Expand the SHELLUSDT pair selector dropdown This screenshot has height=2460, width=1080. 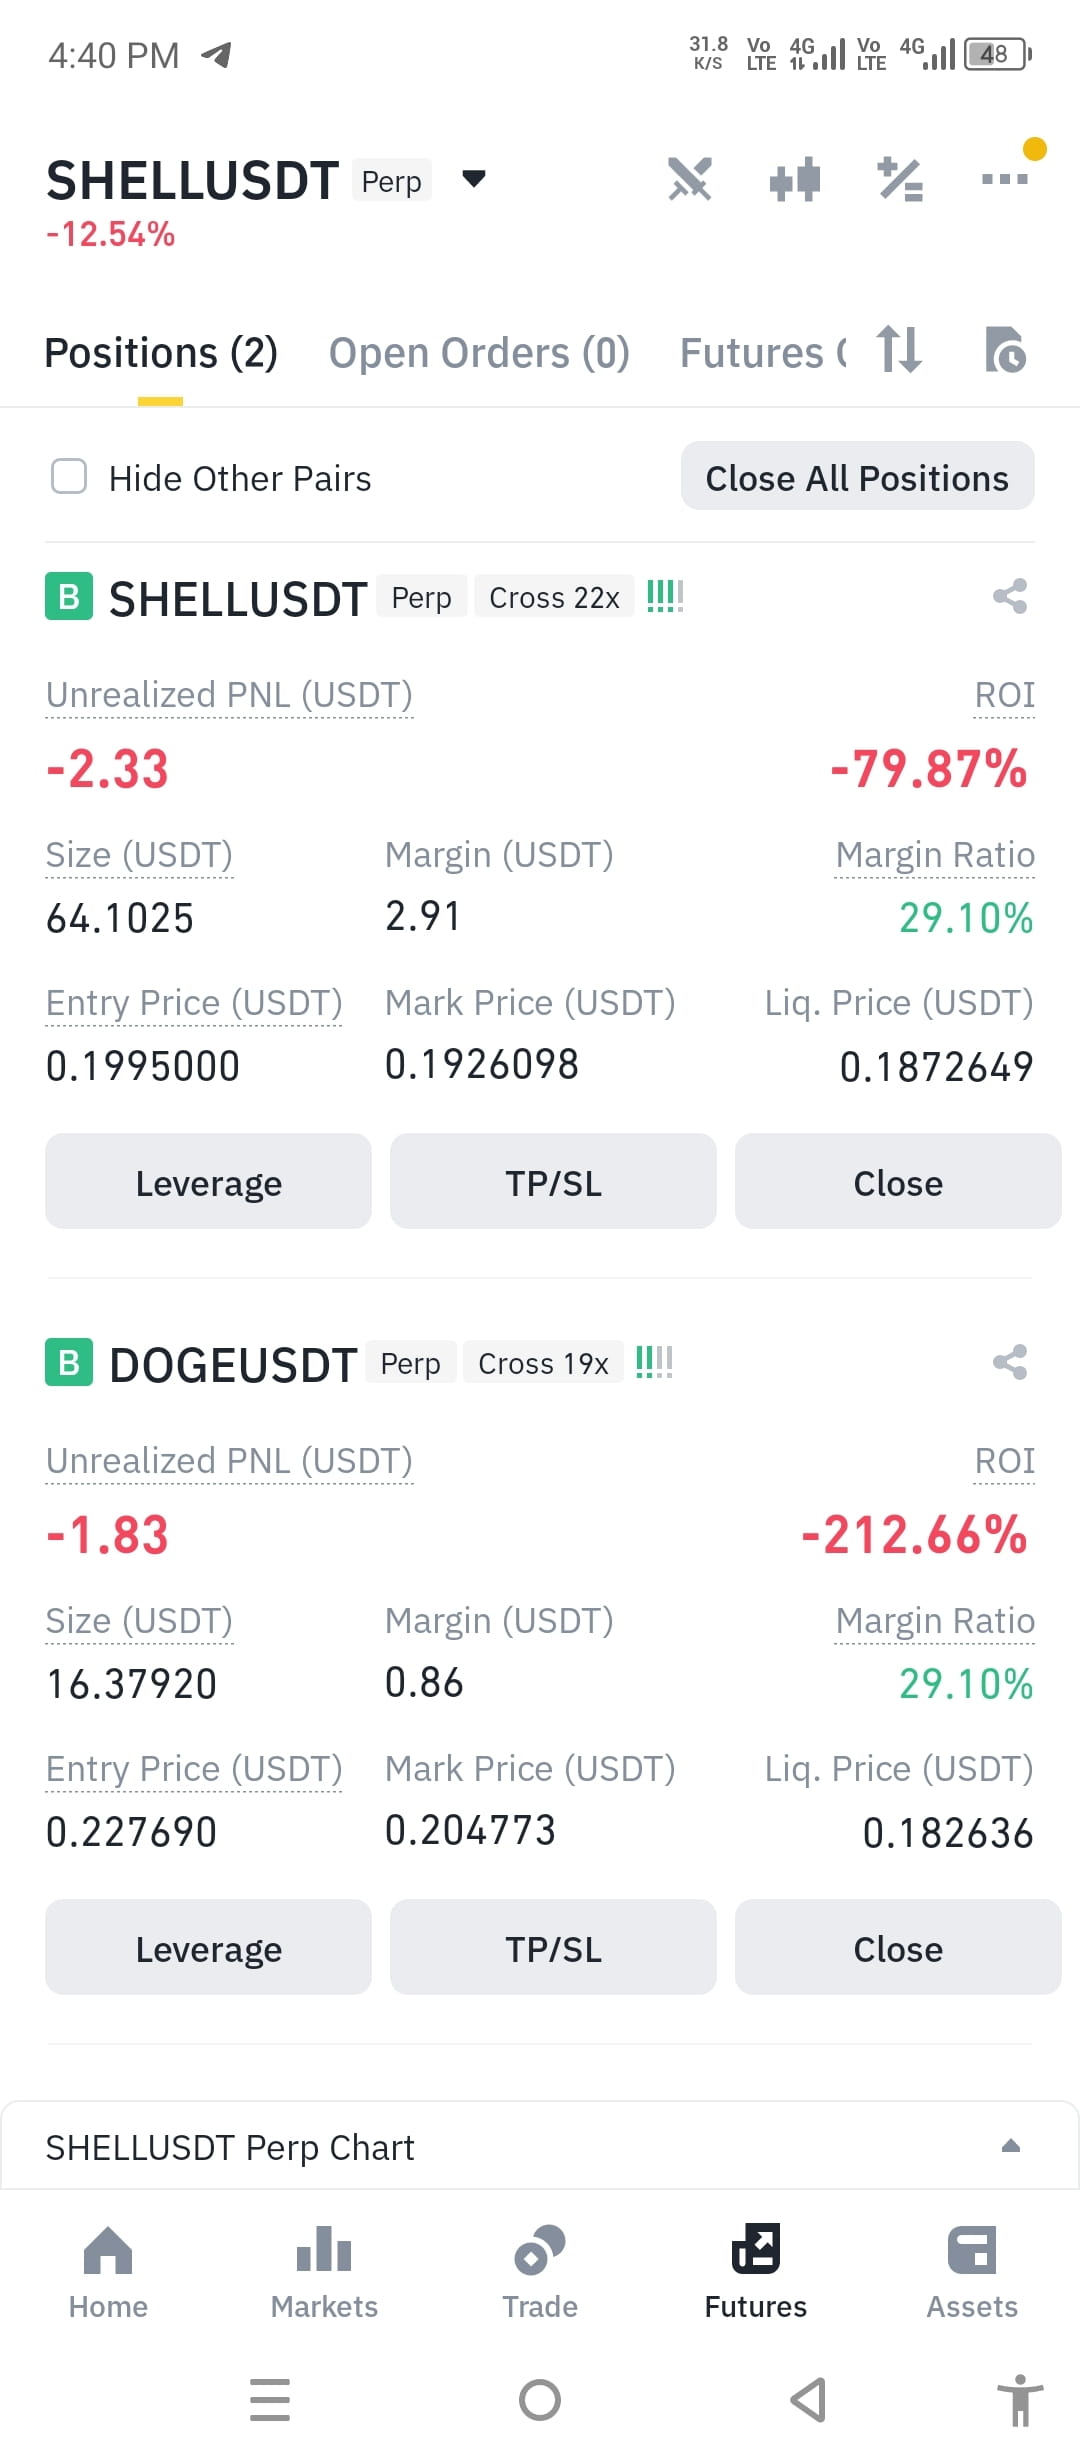click(474, 179)
